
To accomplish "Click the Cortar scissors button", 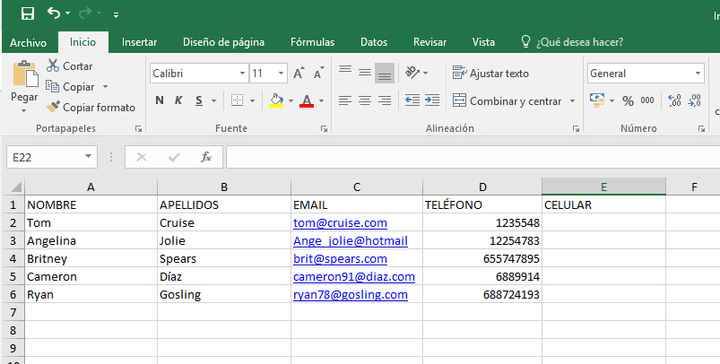I will 69,66.
